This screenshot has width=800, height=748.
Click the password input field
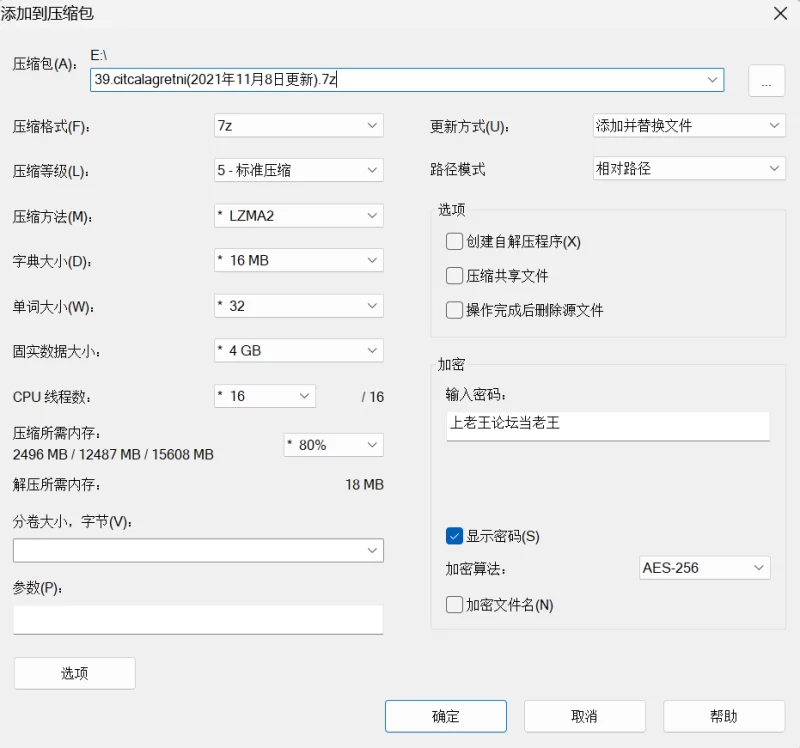coord(608,426)
